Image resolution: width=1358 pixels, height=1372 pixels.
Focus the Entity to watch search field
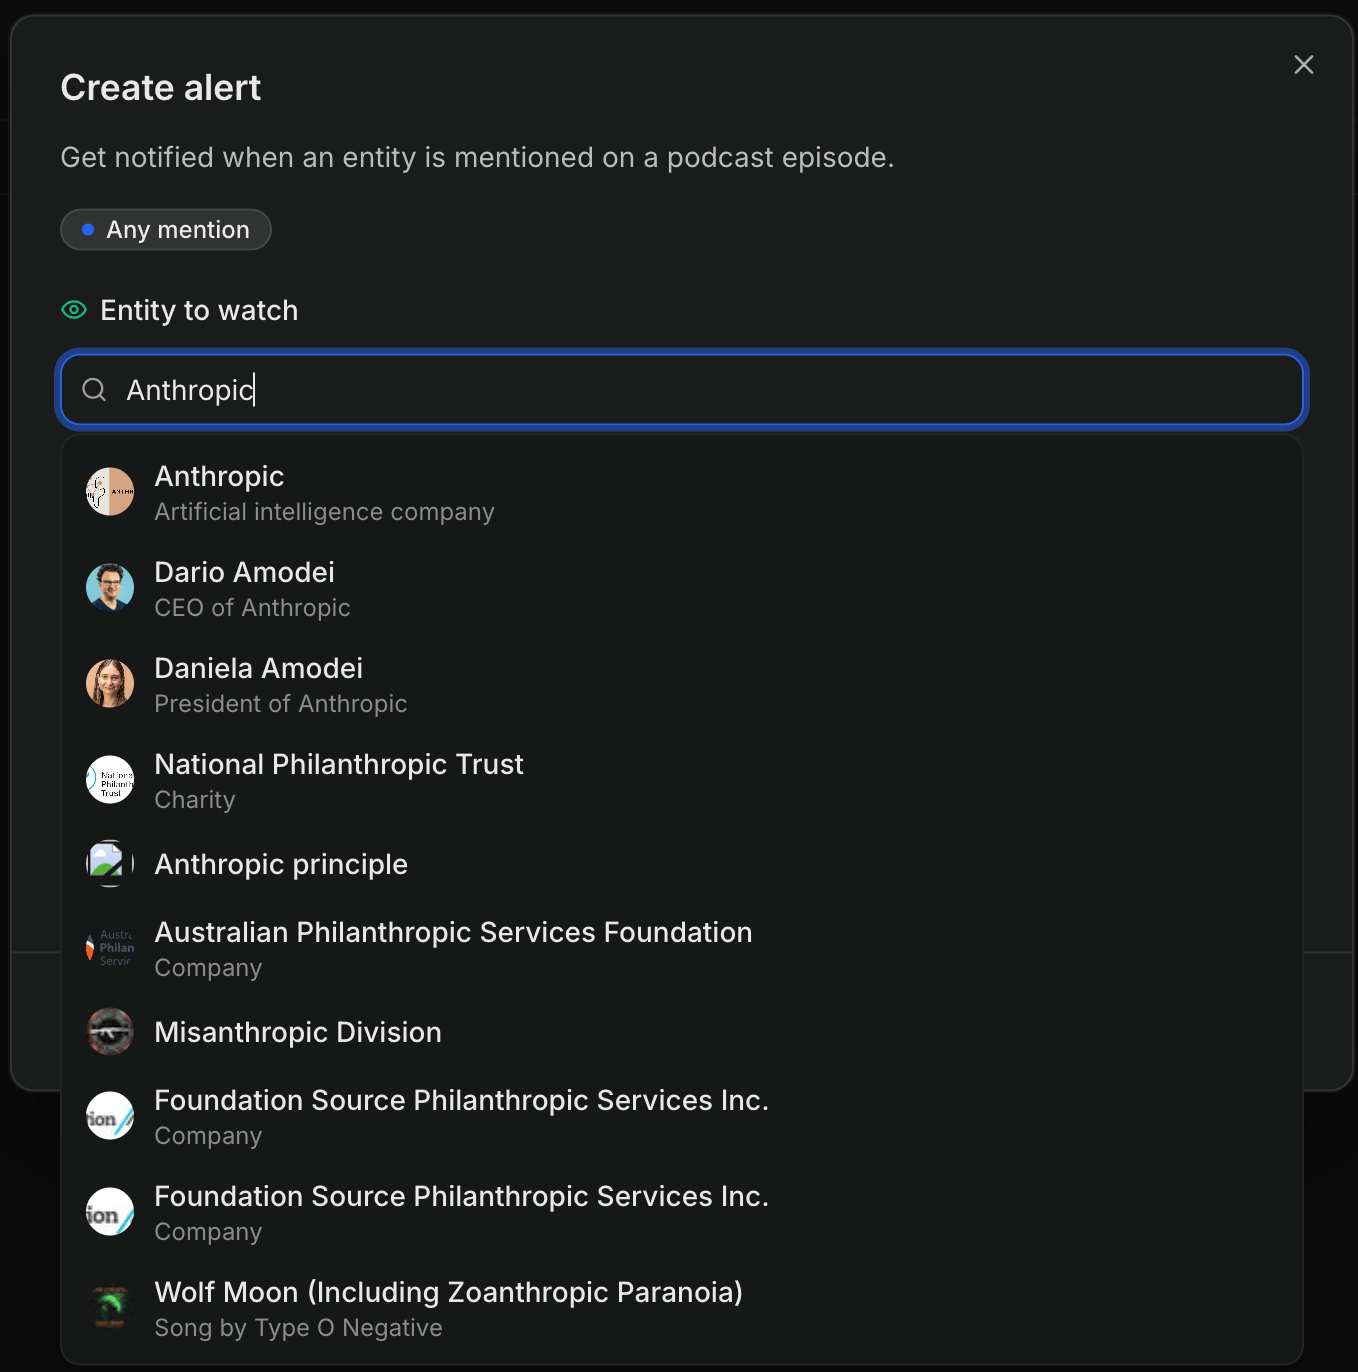pos(683,389)
